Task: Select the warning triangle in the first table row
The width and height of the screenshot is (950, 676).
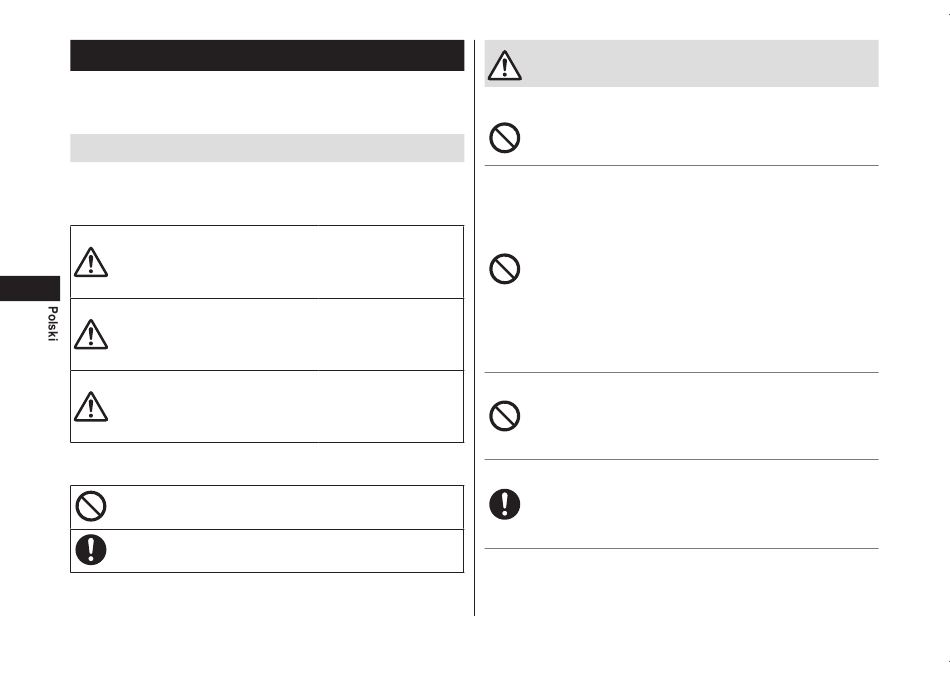Action: 91,262
